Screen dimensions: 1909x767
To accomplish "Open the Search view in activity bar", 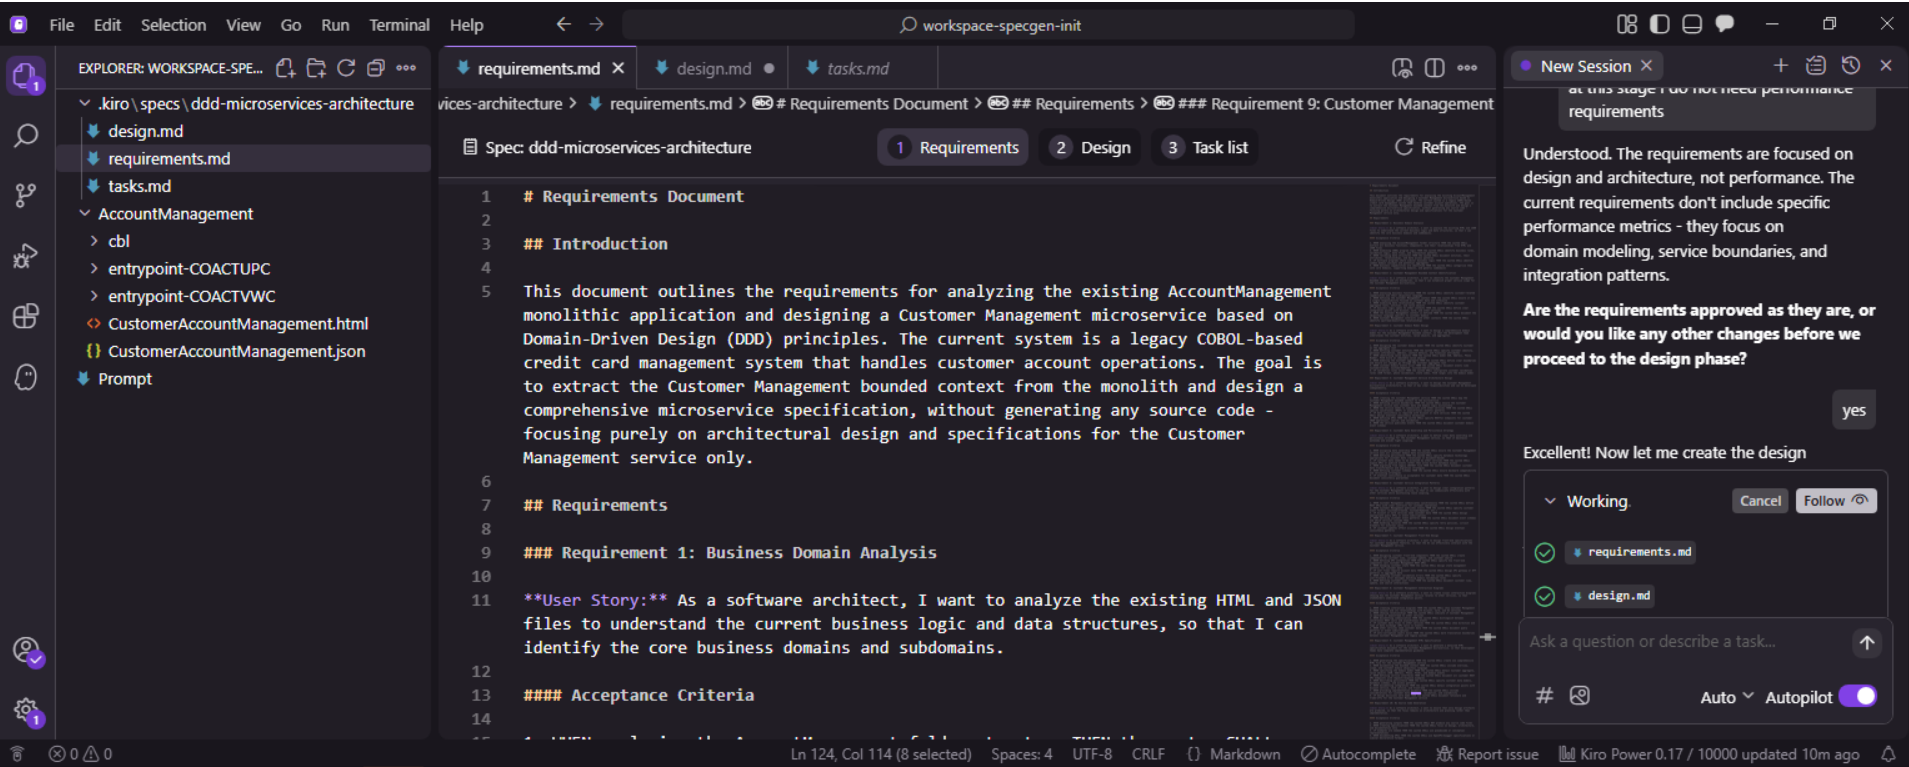I will coord(26,135).
